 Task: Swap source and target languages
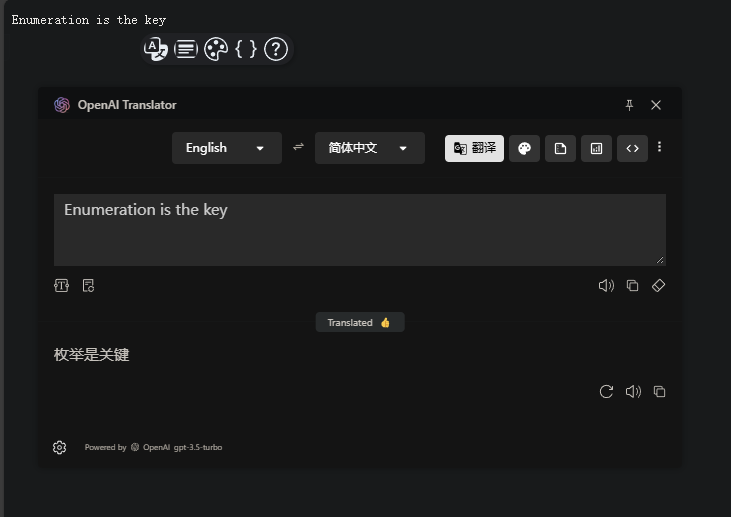[x=298, y=148]
